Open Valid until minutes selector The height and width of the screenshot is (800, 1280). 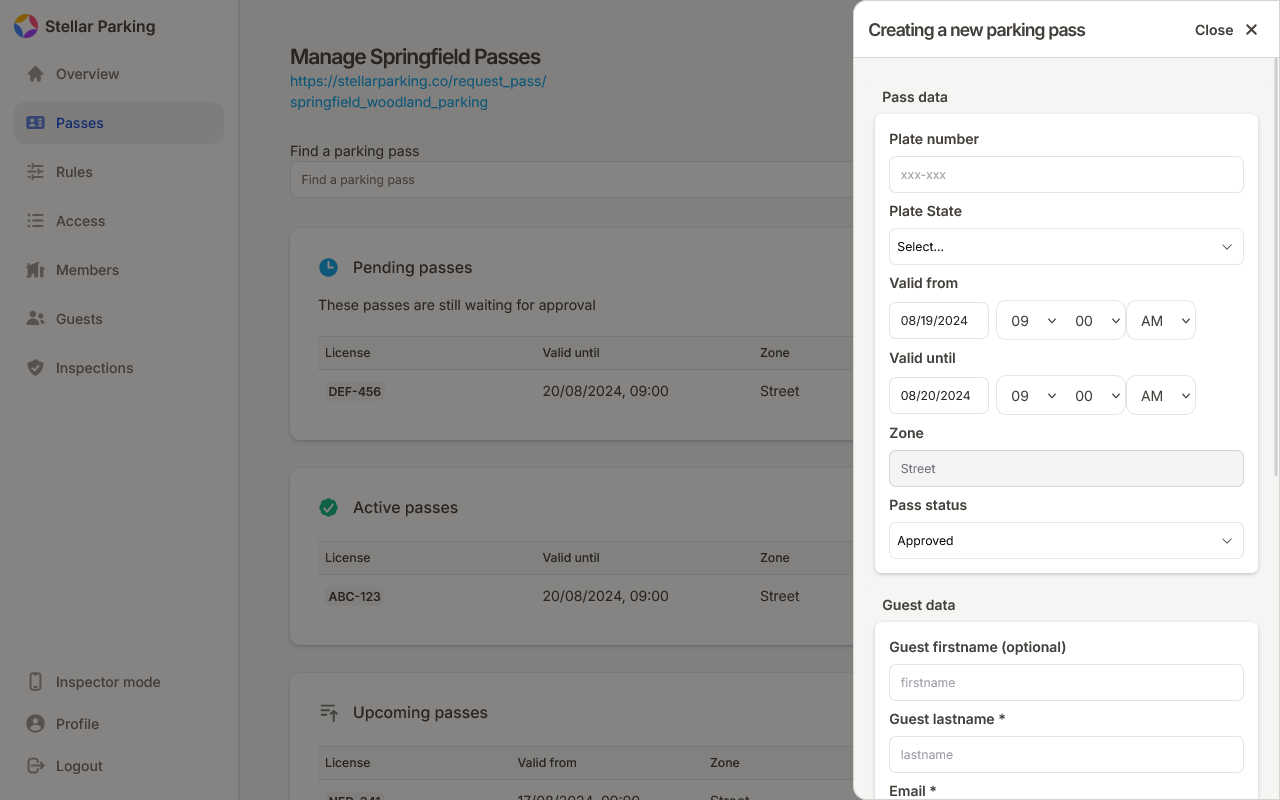pyautogui.click(x=1095, y=396)
